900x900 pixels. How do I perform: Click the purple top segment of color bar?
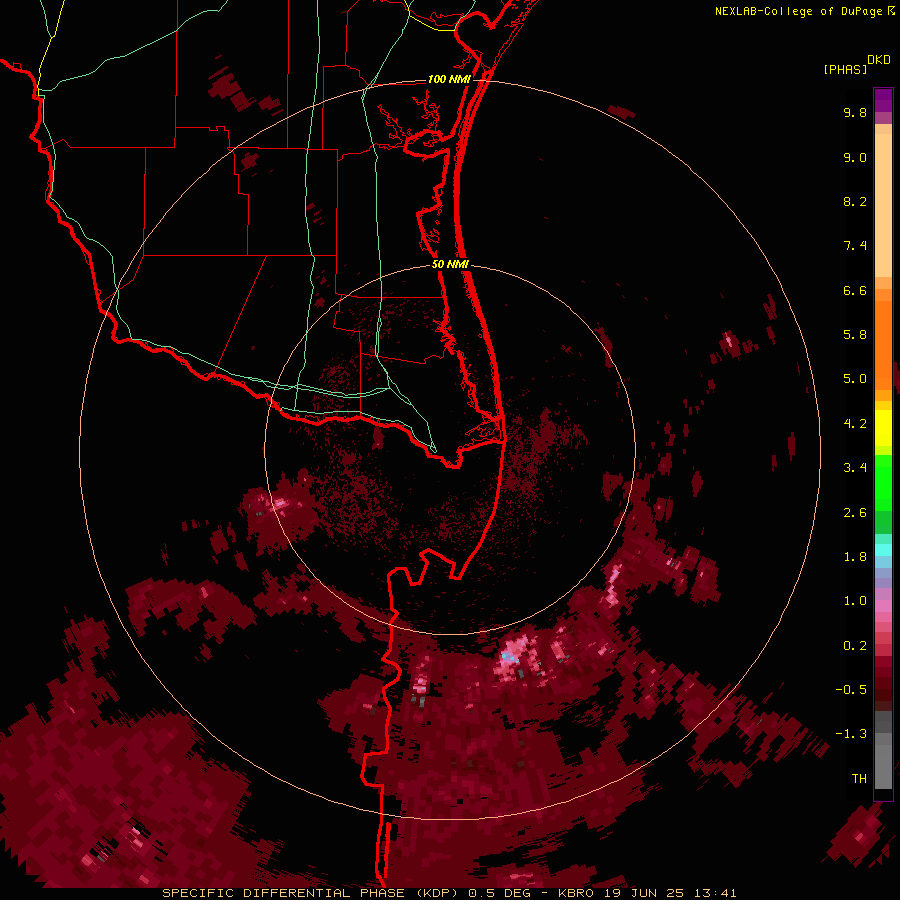[883, 100]
